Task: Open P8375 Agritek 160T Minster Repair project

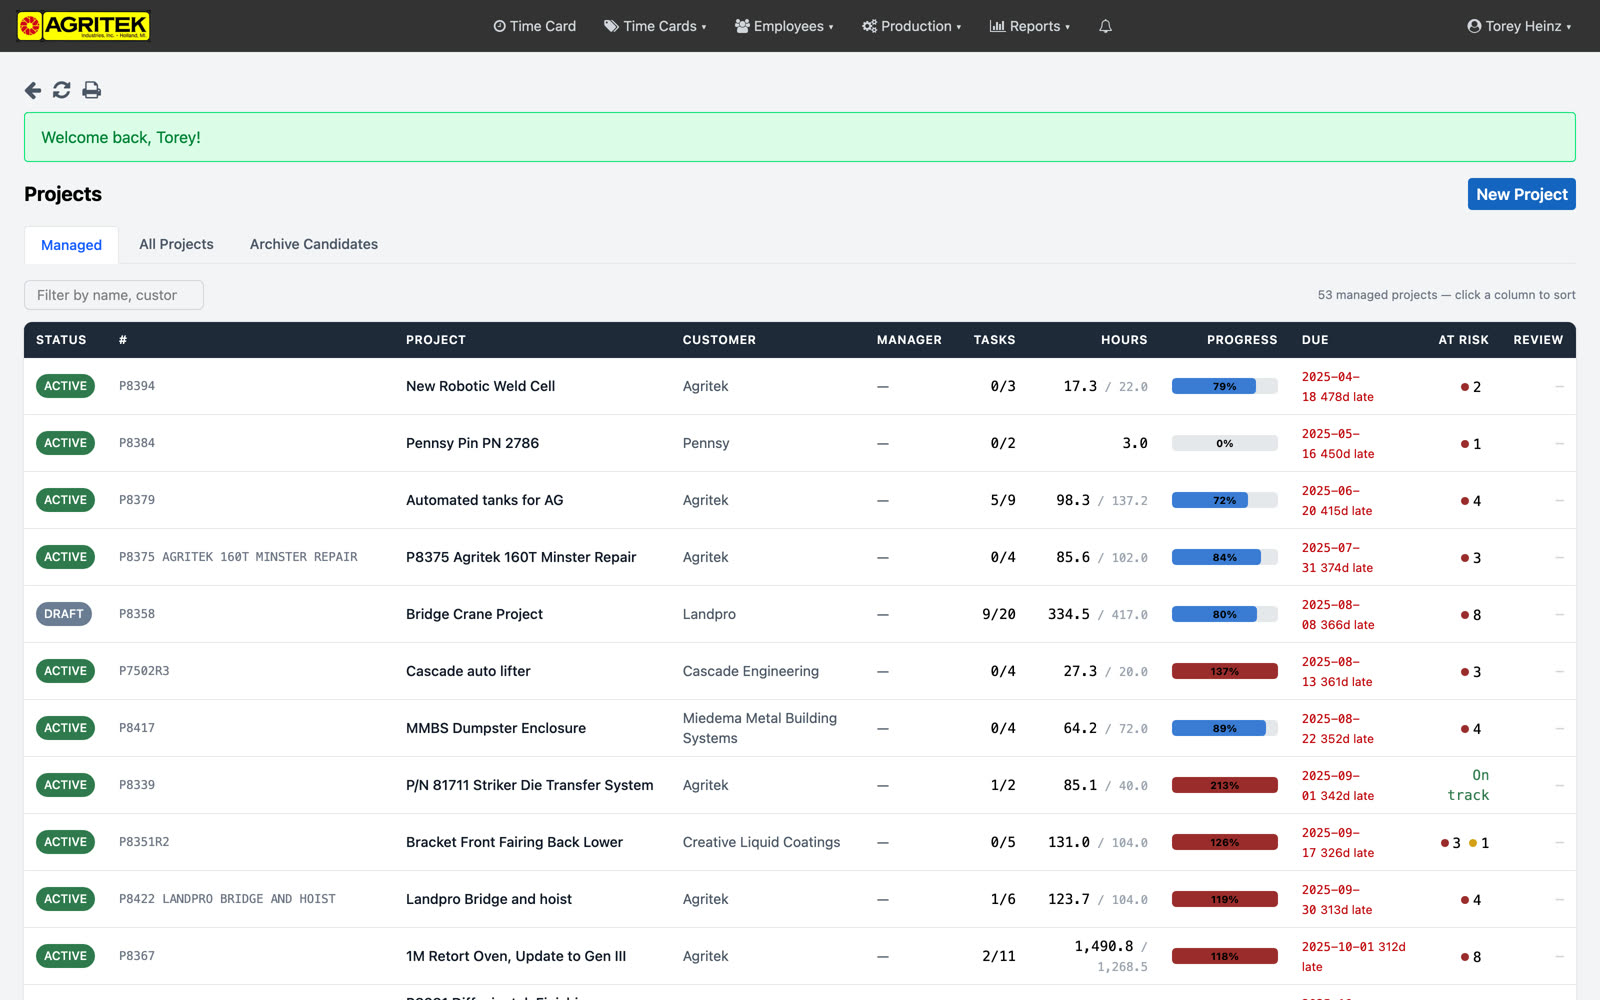Action: pos(521,557)
